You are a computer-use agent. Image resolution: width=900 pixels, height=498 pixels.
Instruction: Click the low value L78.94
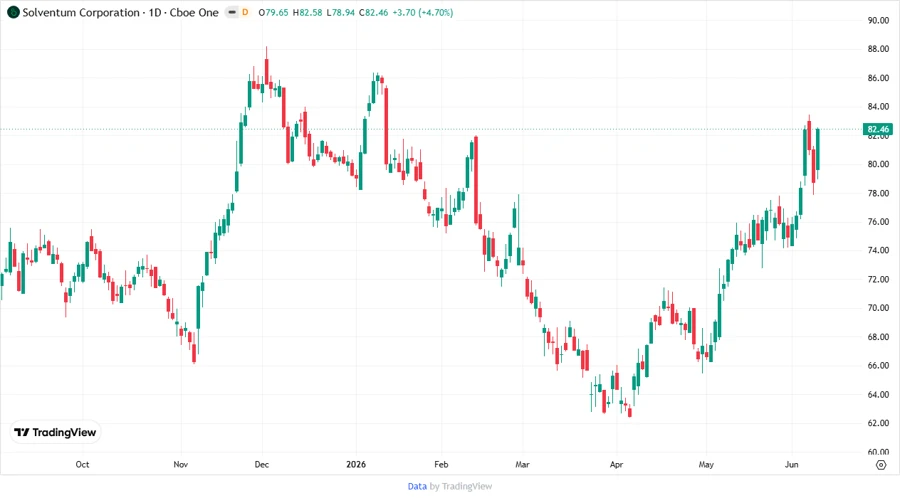340,12
